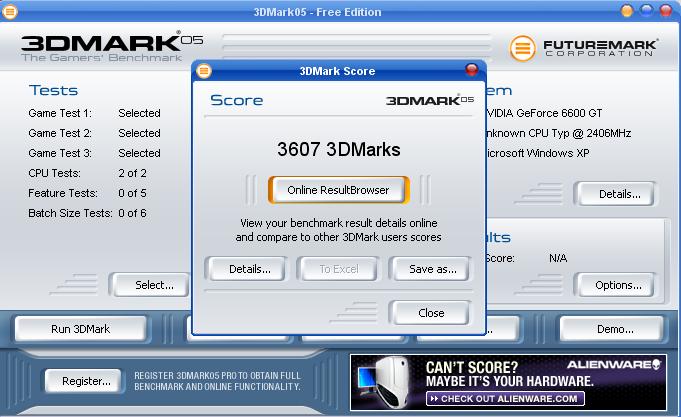Image resolution: width=681 pixels, height=417 pixels.
Task: Click Feature Tests "0 of 5" value
Action: [x=132, y=193]
